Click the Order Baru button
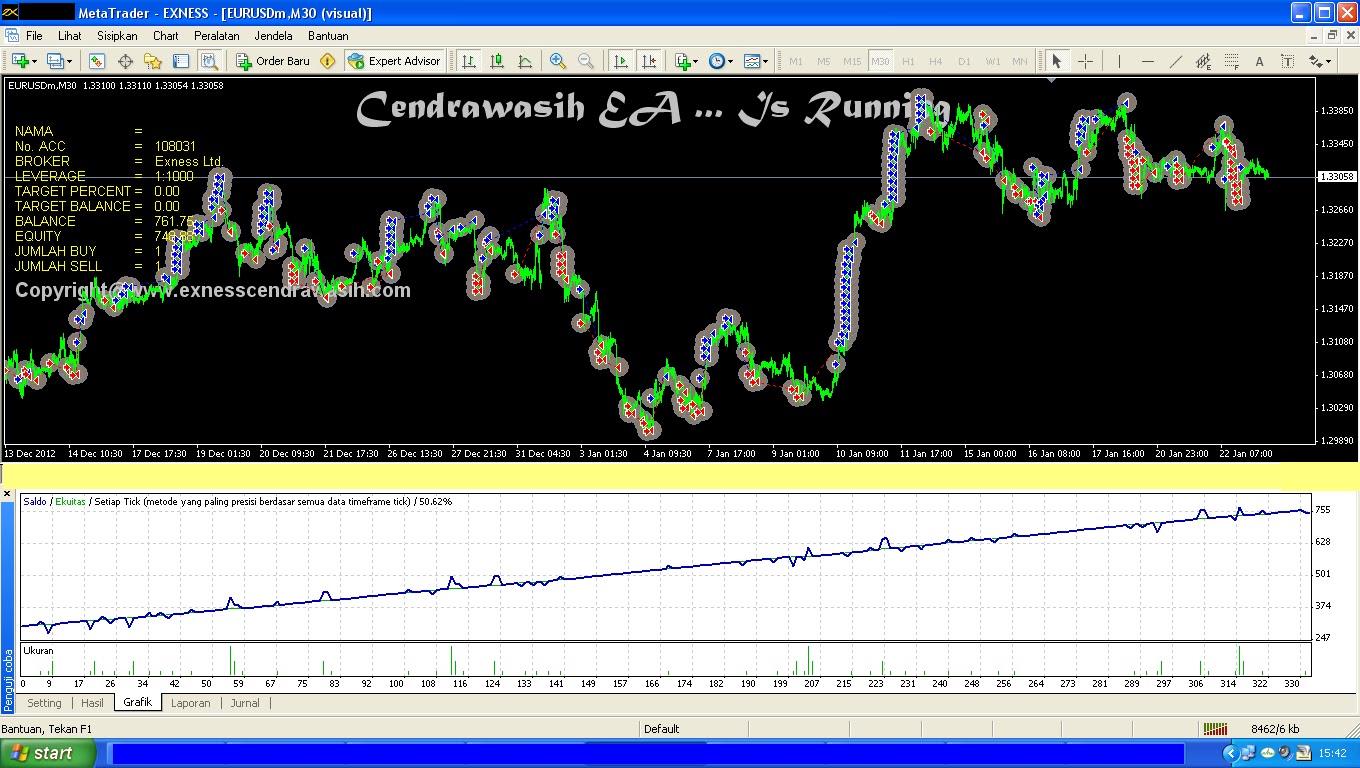 pos(273,61)
